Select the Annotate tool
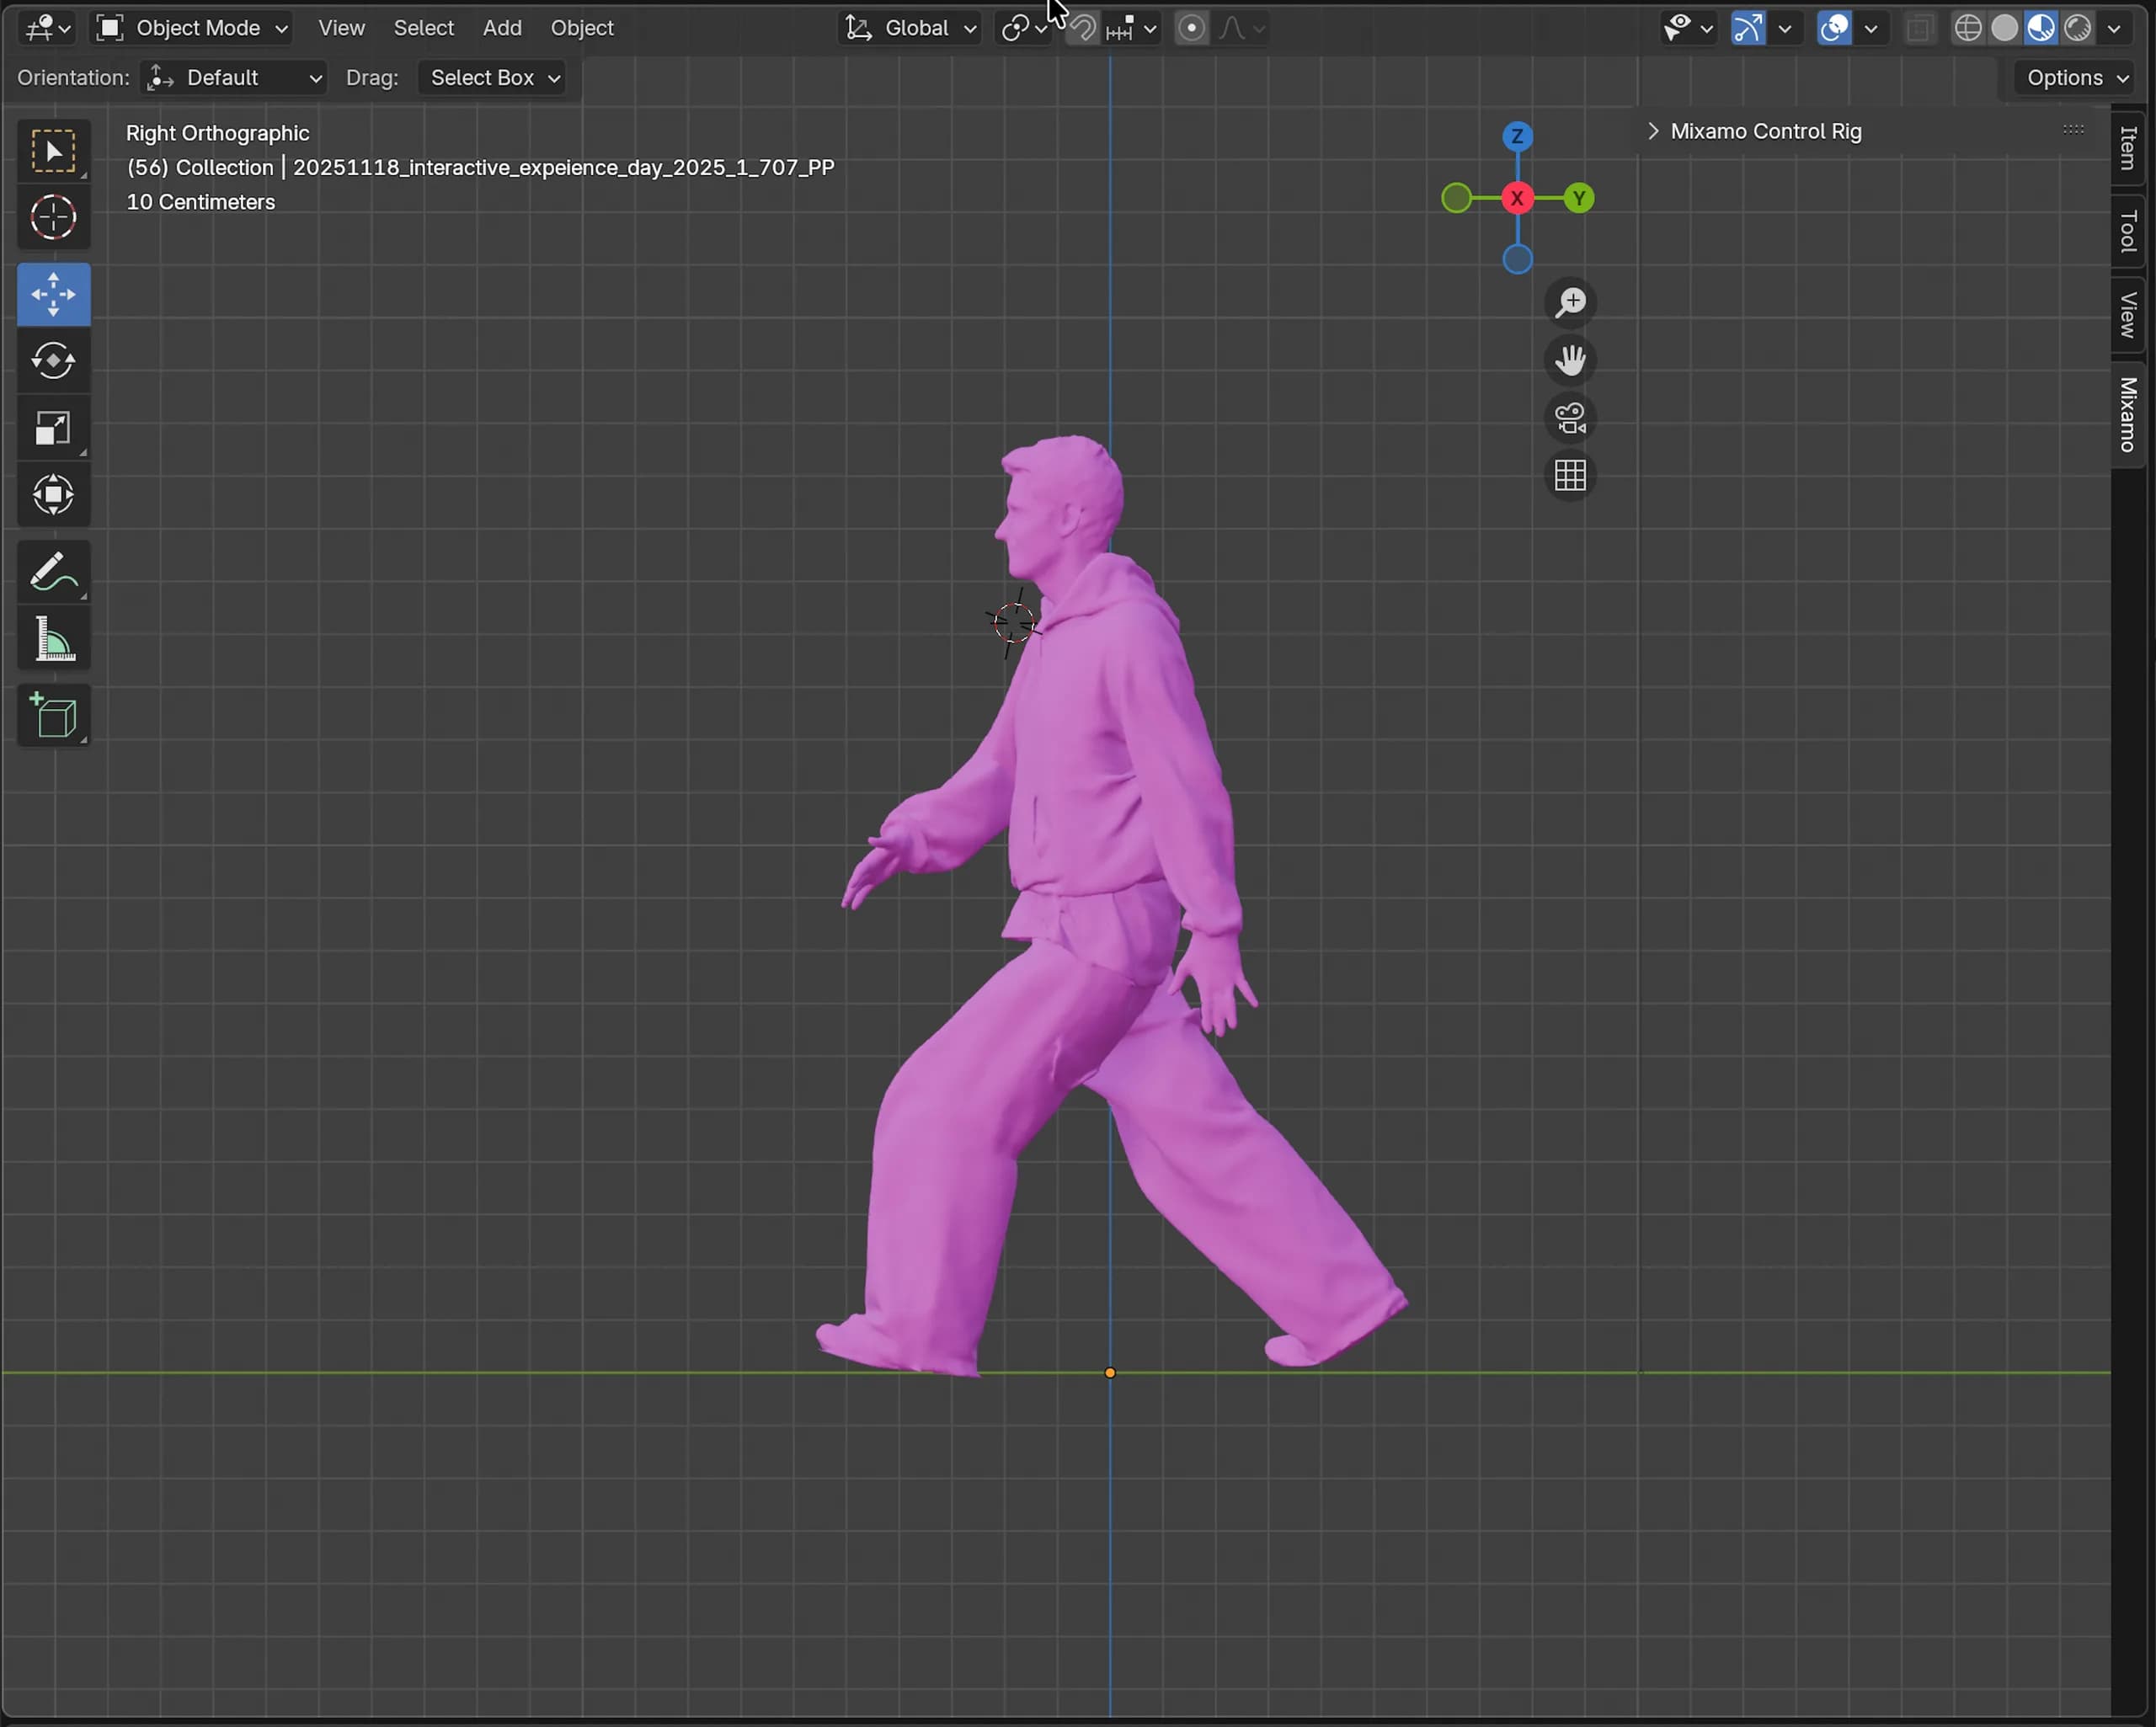2156x1727 pixels. [x=53, y=572]
